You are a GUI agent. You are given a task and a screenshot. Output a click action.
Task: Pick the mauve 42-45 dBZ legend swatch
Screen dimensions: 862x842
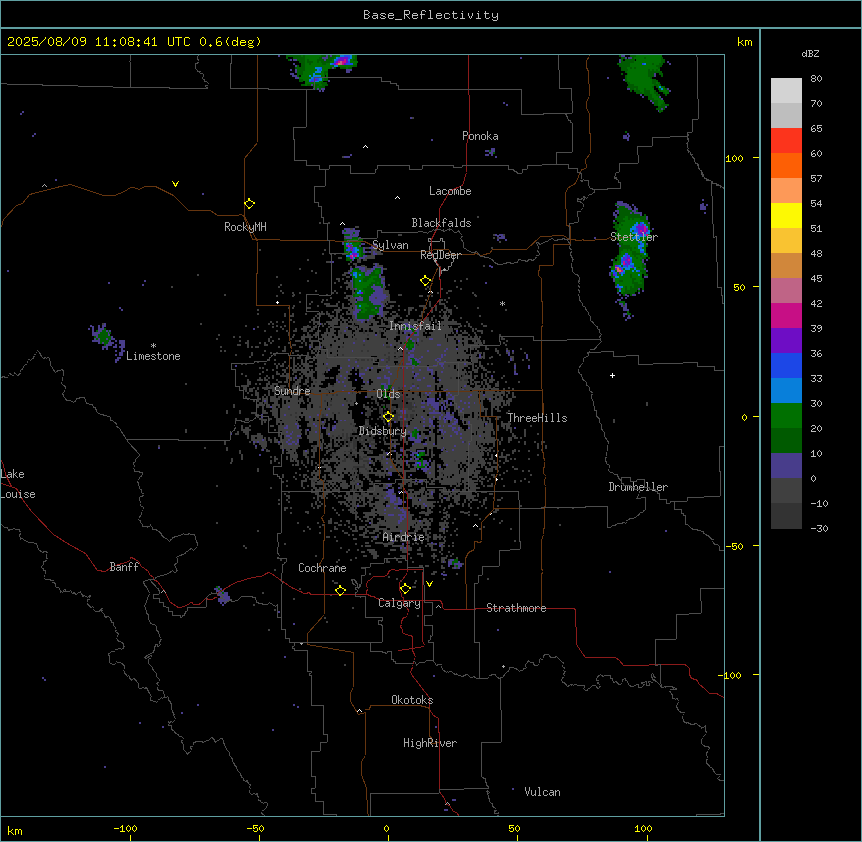click(786, 290)
